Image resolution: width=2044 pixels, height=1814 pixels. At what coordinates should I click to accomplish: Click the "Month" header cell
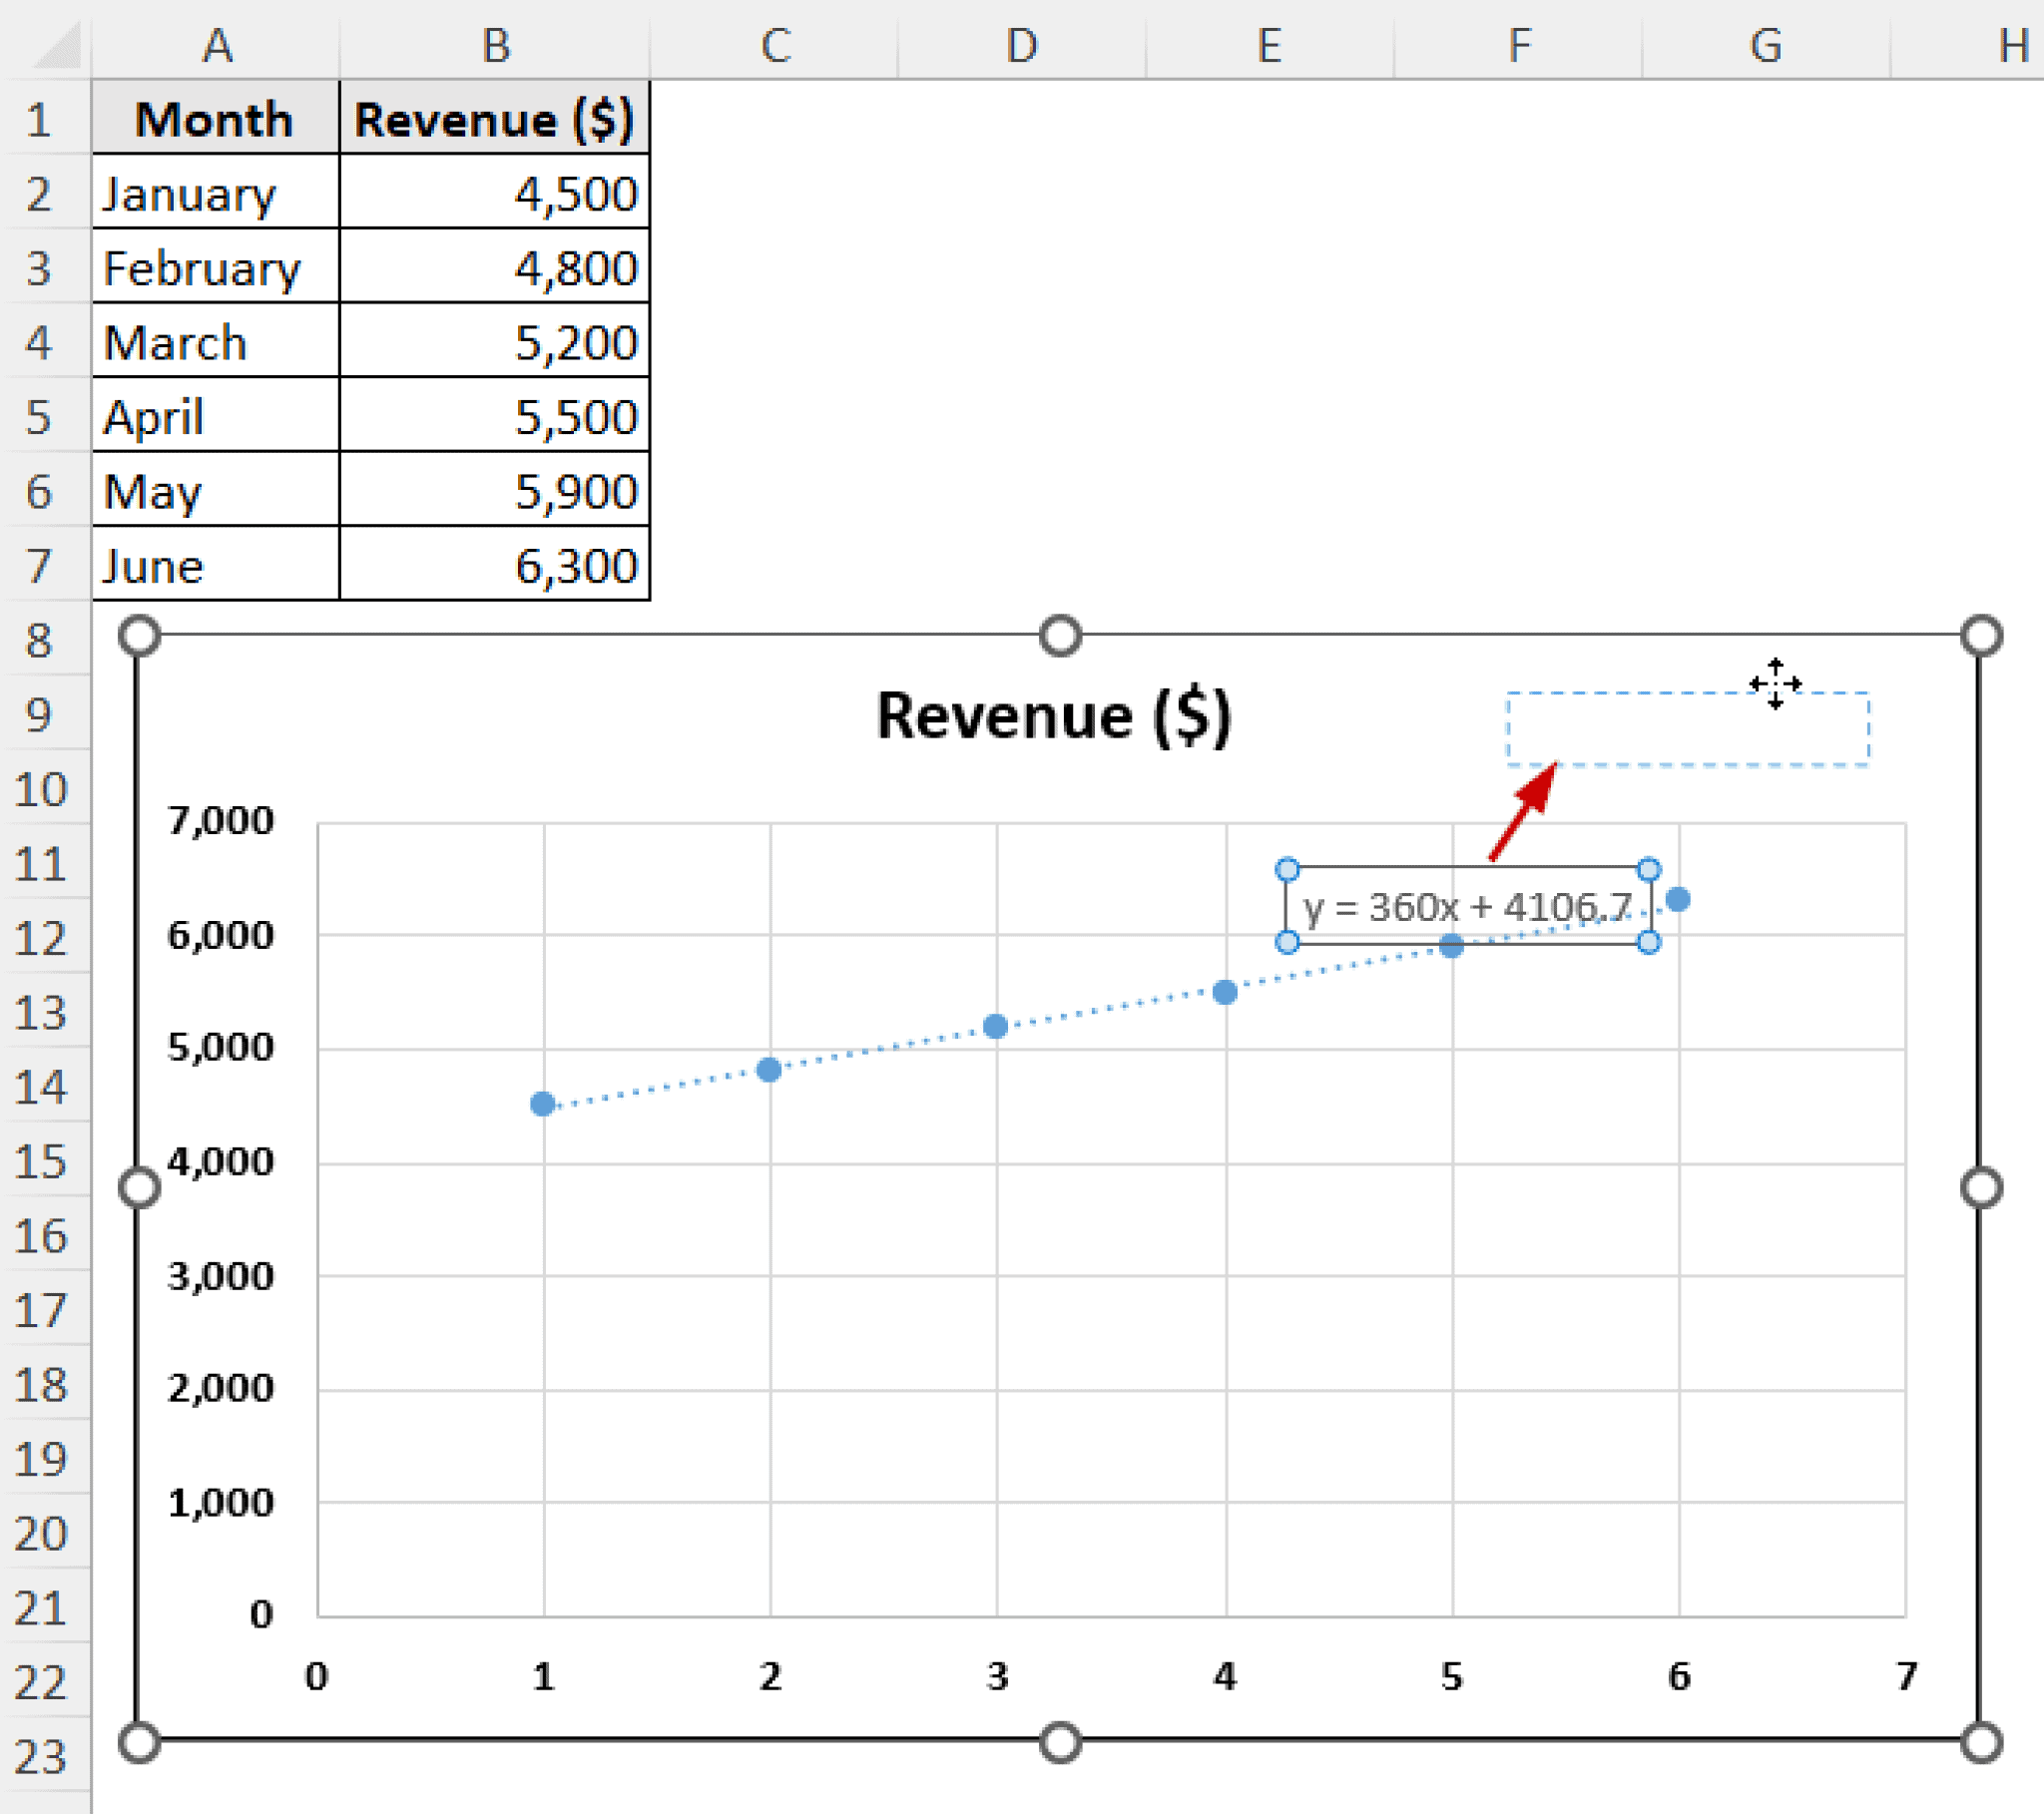215,118
